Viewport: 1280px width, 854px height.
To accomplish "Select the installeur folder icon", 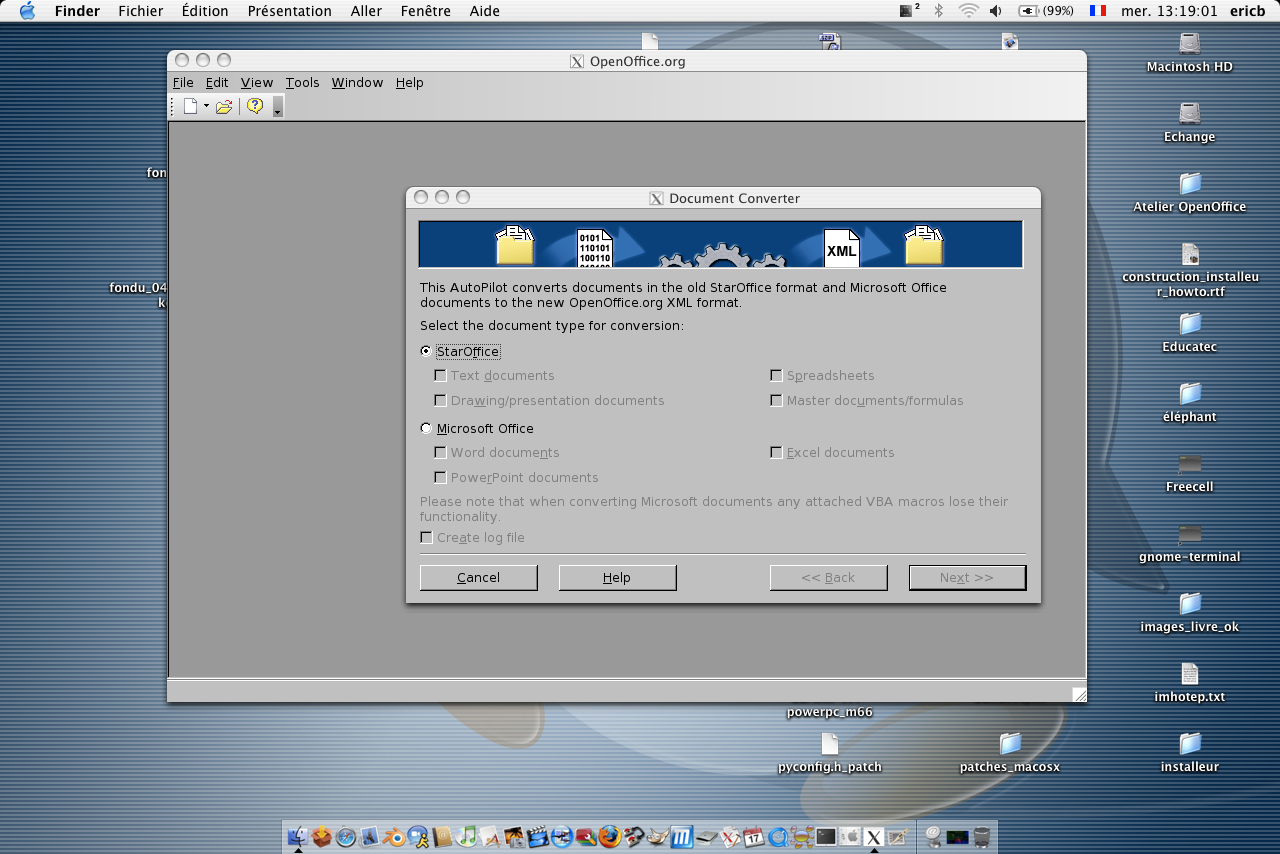I will tap(1189, 744).
